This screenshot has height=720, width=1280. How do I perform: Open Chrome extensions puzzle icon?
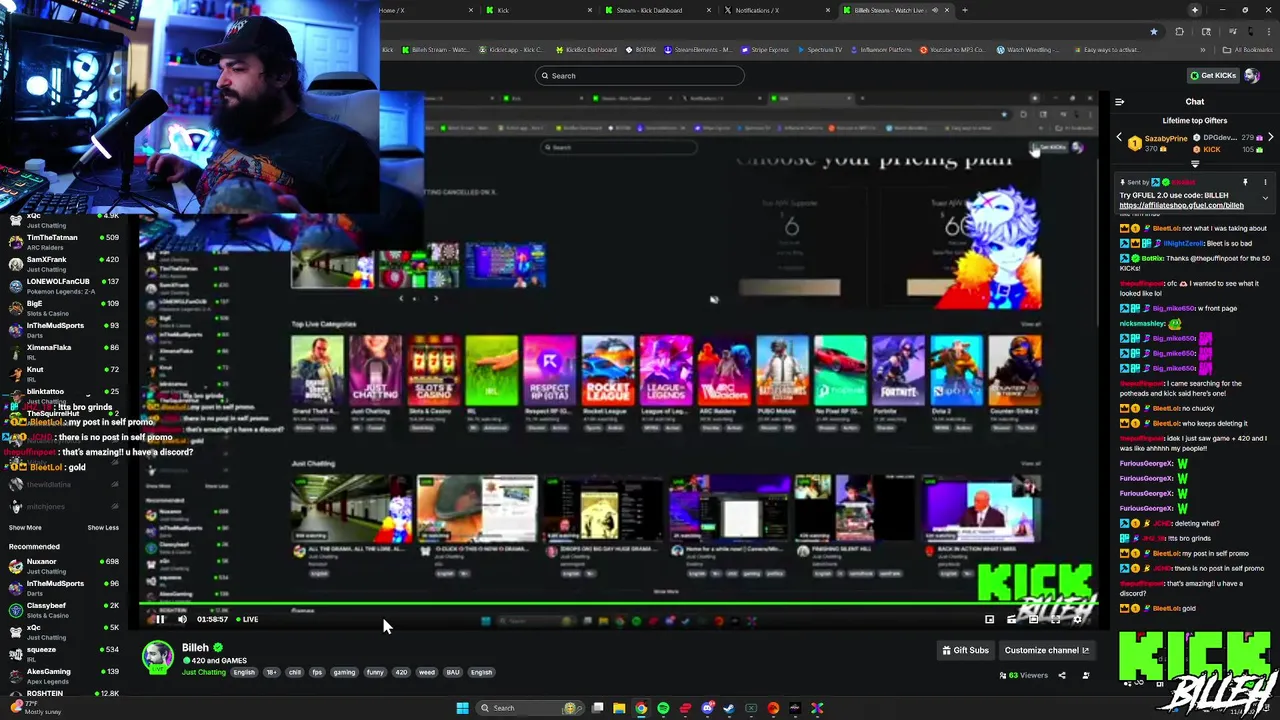1179,31
